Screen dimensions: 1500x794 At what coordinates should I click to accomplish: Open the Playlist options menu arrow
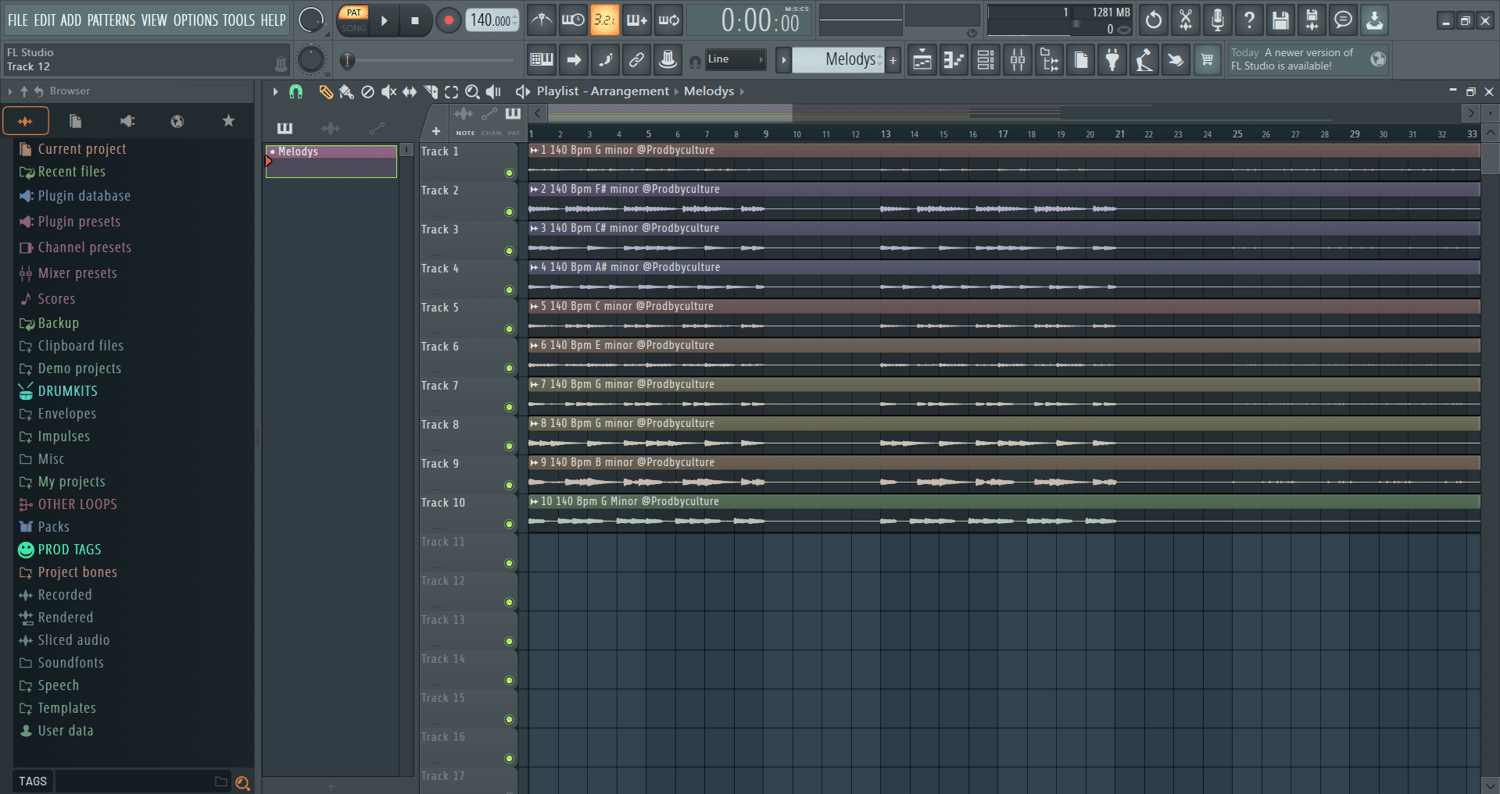[x=276, y=92]
